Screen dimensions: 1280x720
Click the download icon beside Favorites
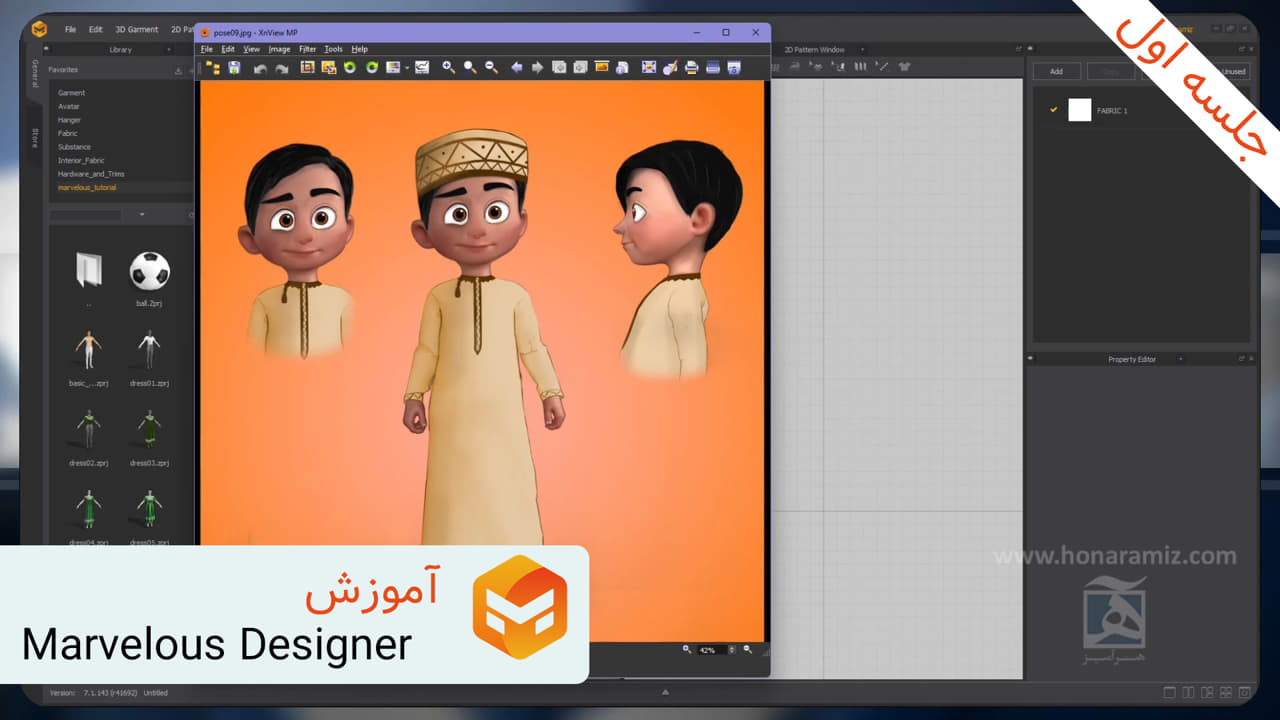click(178, 70)
